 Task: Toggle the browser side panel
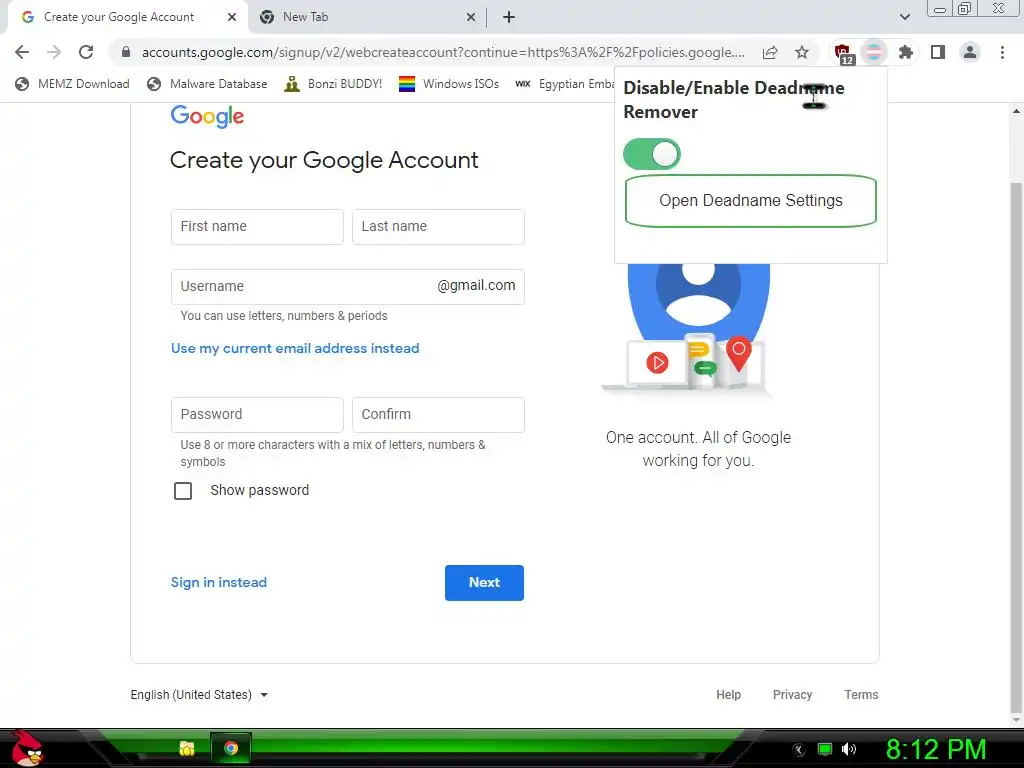(938, 52)
